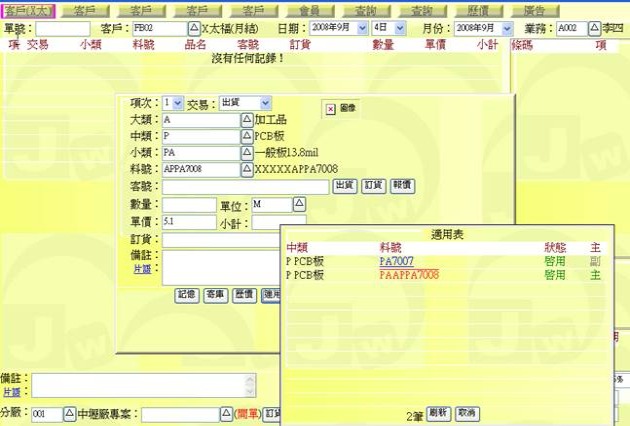
Task: Click the broken 圖像 image icon
Action: (x=331, y=108)
